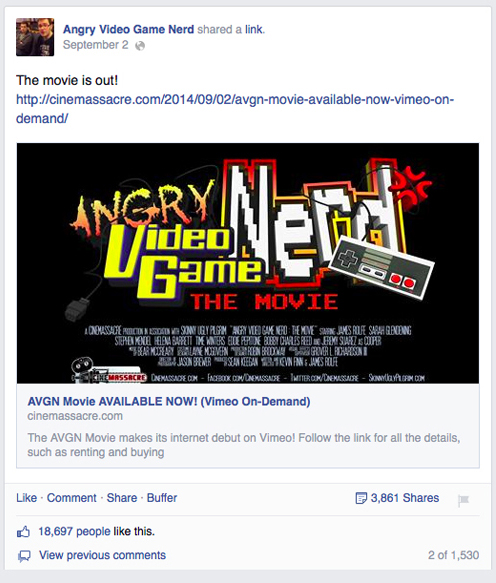496x583 pixels.
Task: Click the Comment action link
Action: coord(71,498)
